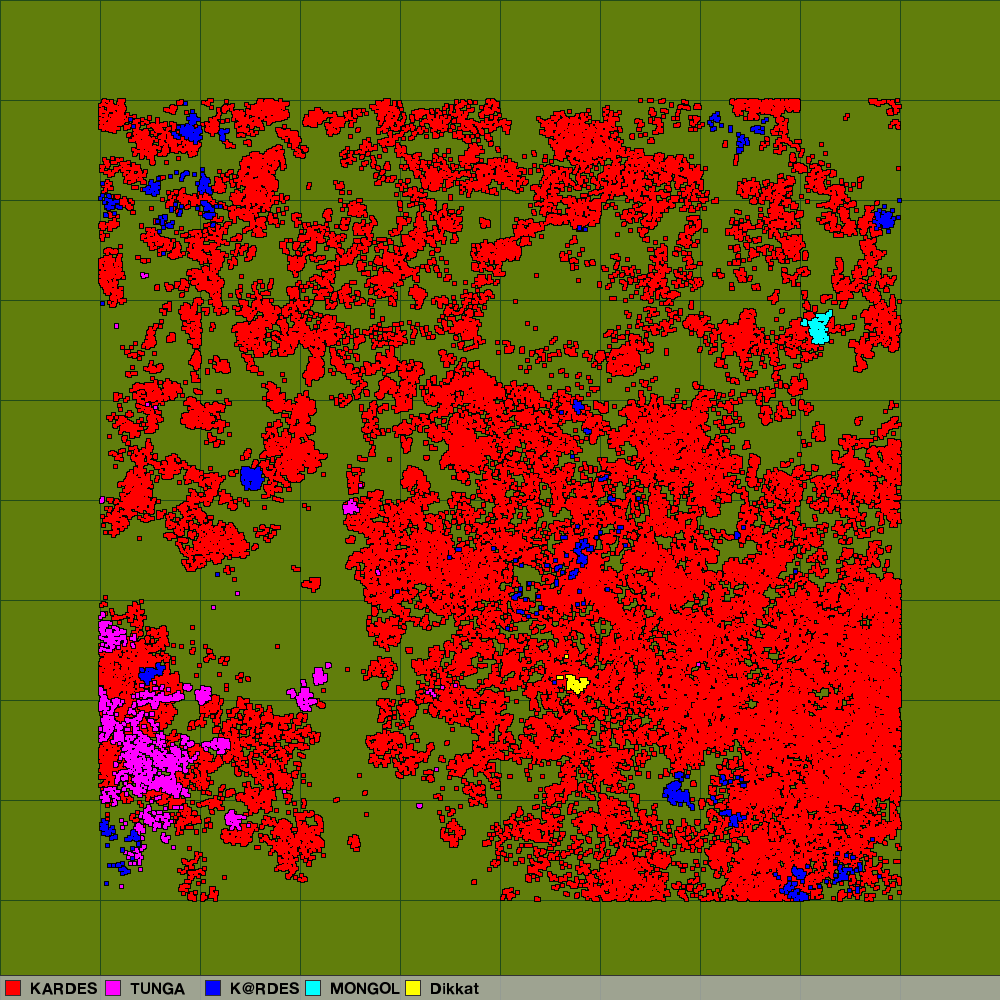The height and width of the screenshot is (1000, 1000).
Task: Click the red KARDES legend swatch
Action: click(13, 988)
